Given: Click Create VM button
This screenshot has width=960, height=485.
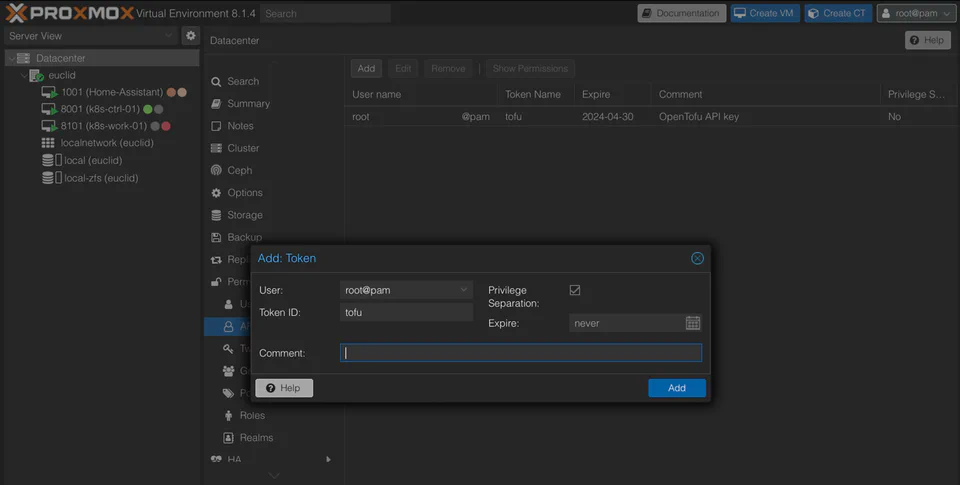Looking at the screenshot, I should 765,13.
